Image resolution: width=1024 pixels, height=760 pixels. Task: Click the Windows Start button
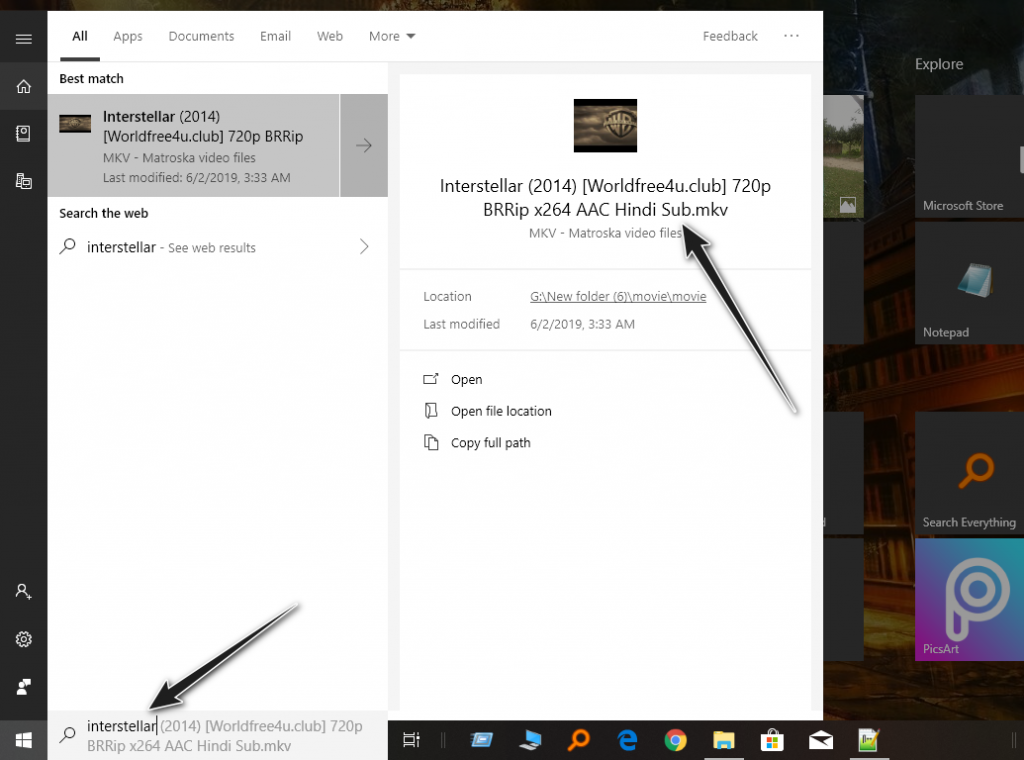[x=24, y=740]
